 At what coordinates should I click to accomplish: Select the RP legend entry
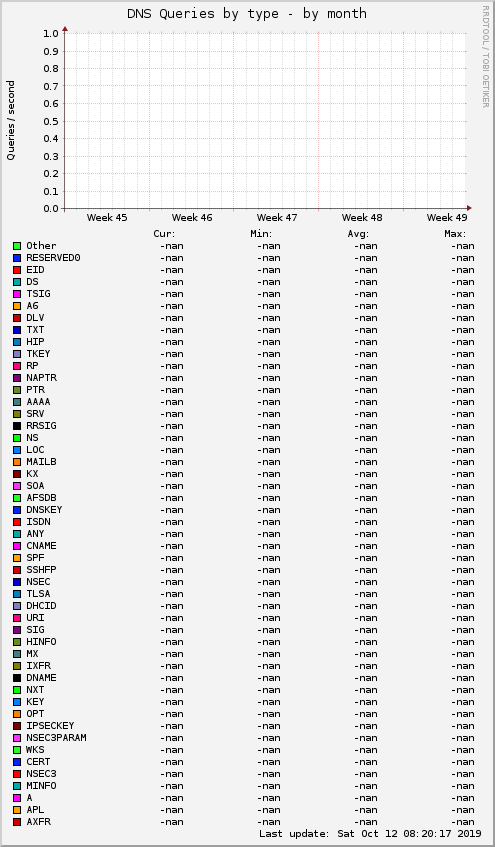(32, 366)
